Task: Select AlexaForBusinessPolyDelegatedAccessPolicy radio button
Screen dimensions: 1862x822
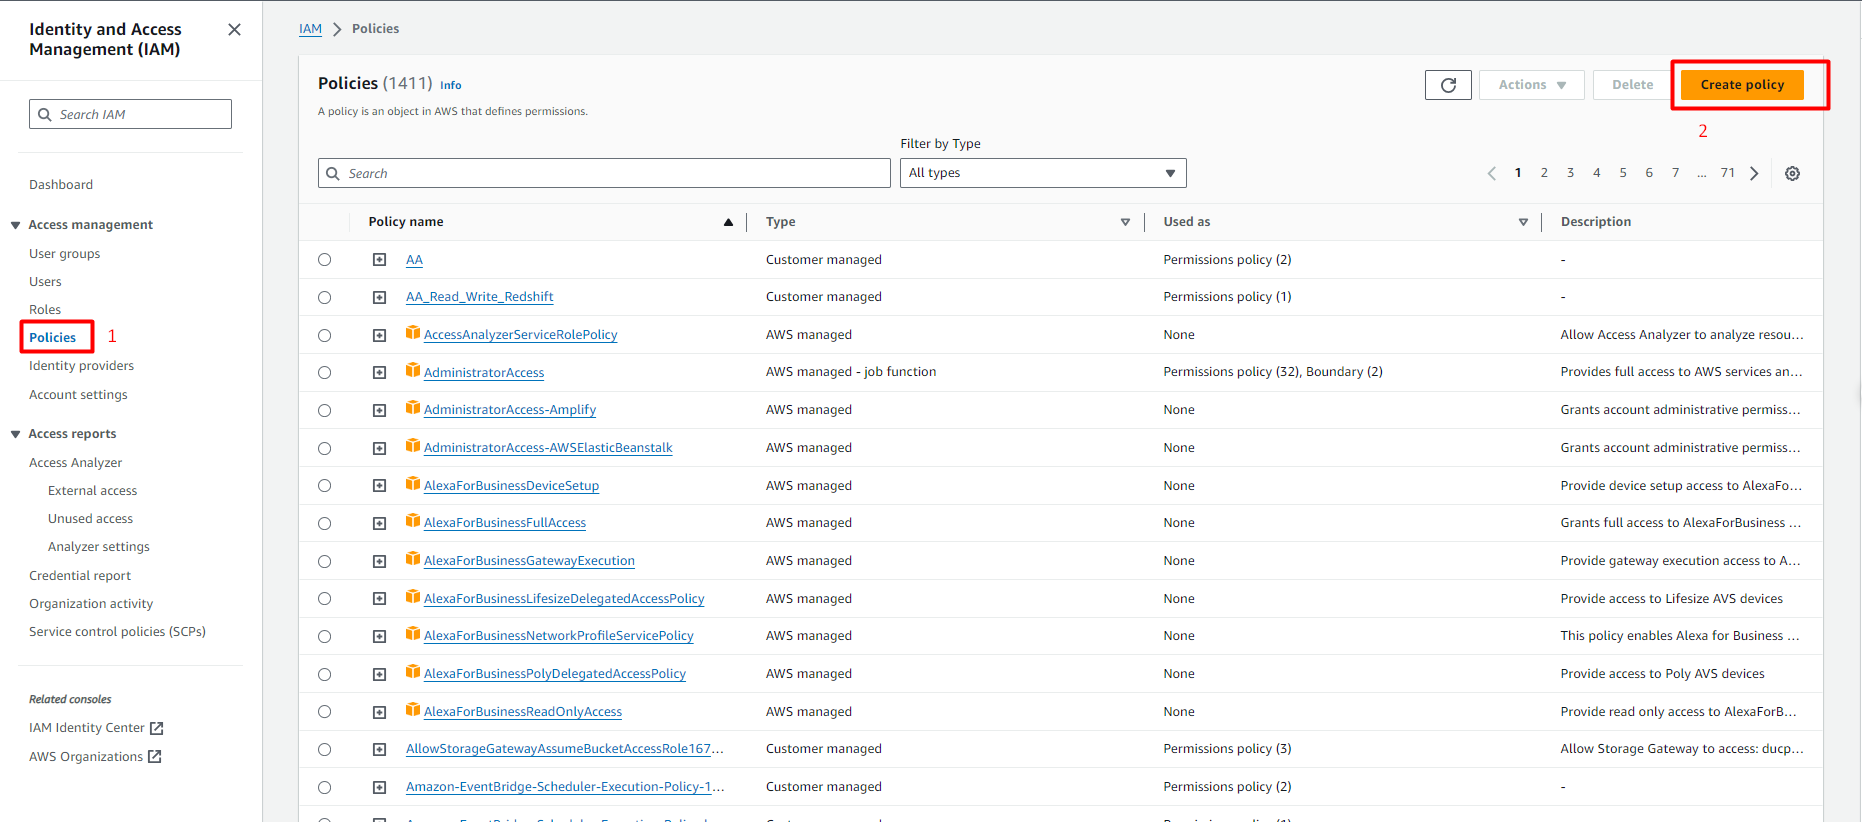Action: point(324,675)
